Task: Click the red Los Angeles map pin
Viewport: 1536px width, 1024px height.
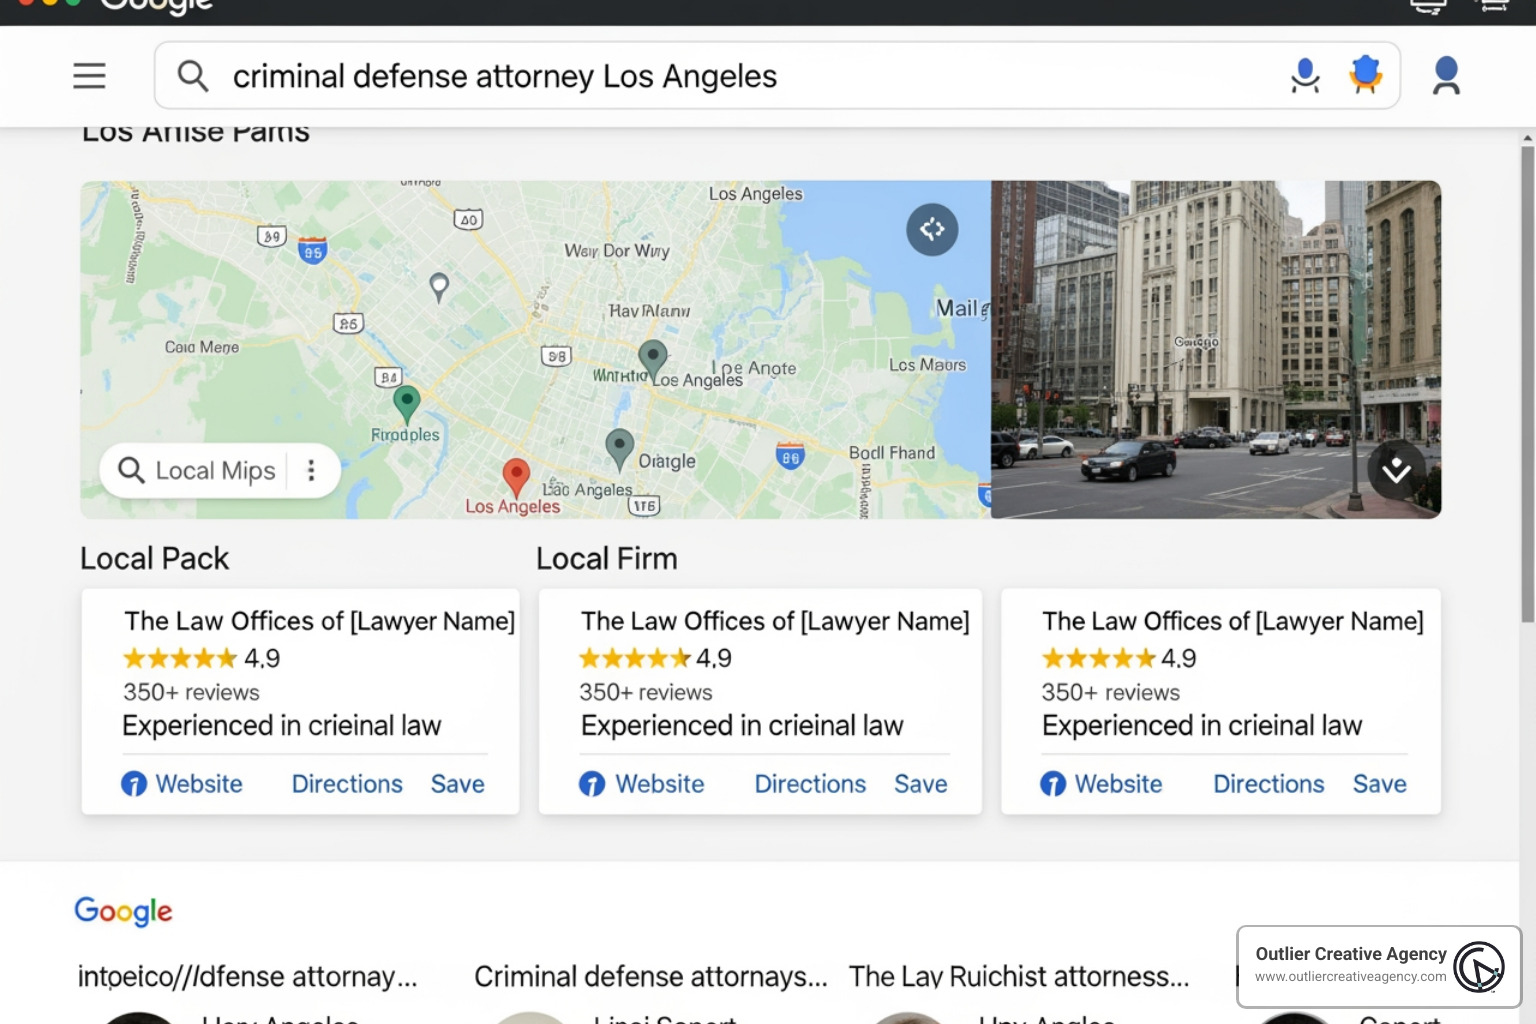Action: (x=516, y=478)
